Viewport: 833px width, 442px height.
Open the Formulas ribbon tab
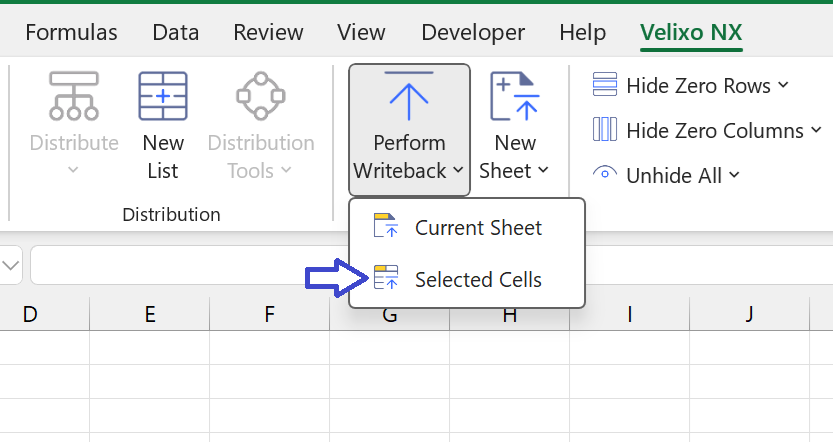click(71, 32)
